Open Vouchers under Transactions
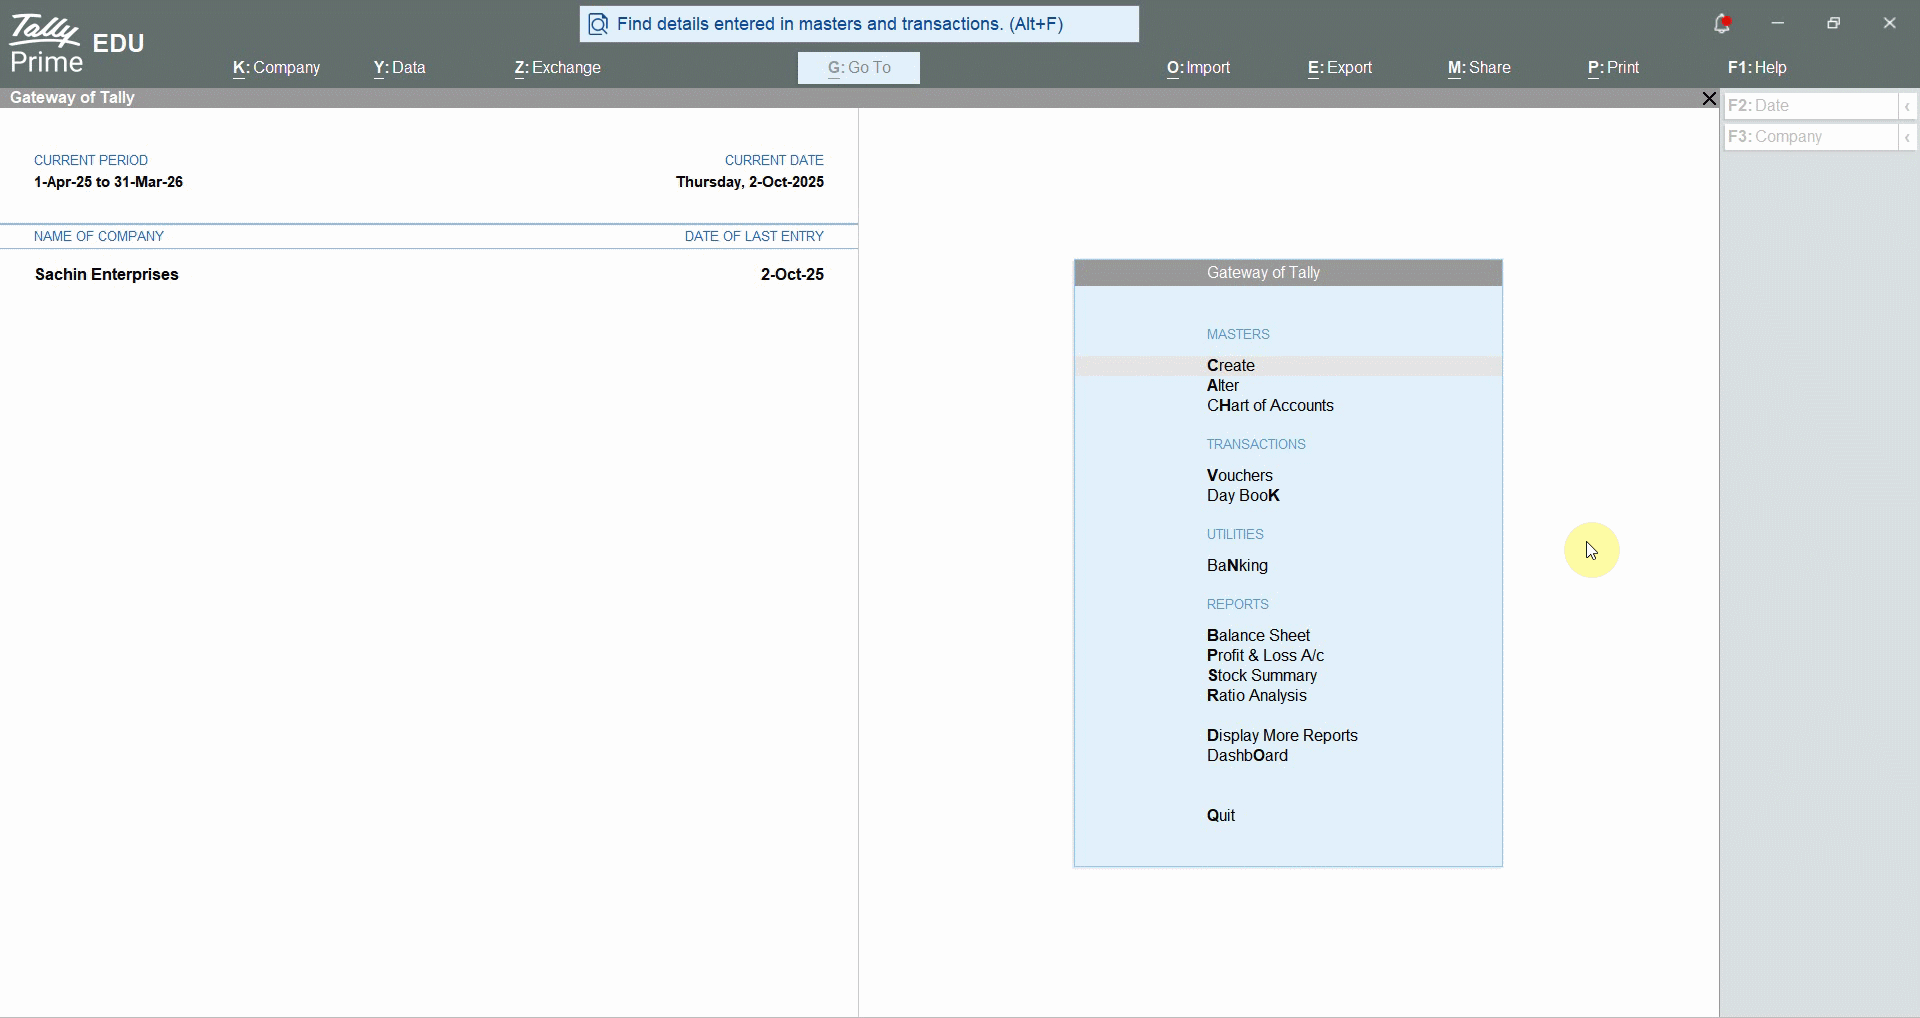The image size is (1920, 1018). click(1240, 476)
